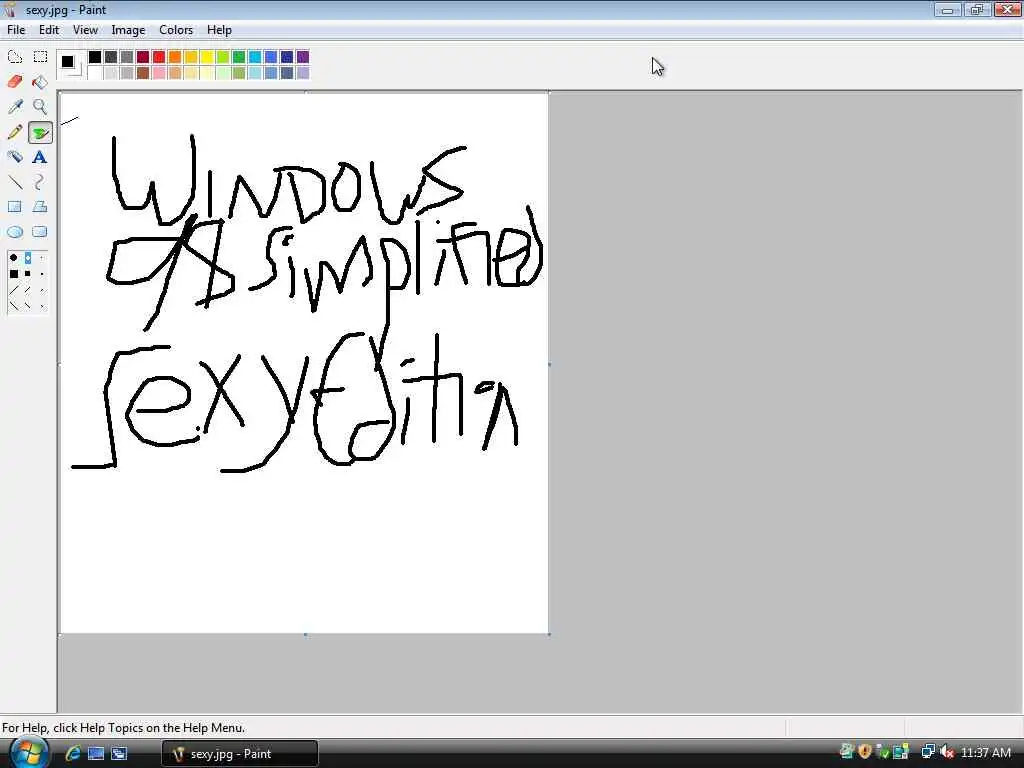Open the Windows Start orb
The image size is (1024, 768).
point(29,752)
